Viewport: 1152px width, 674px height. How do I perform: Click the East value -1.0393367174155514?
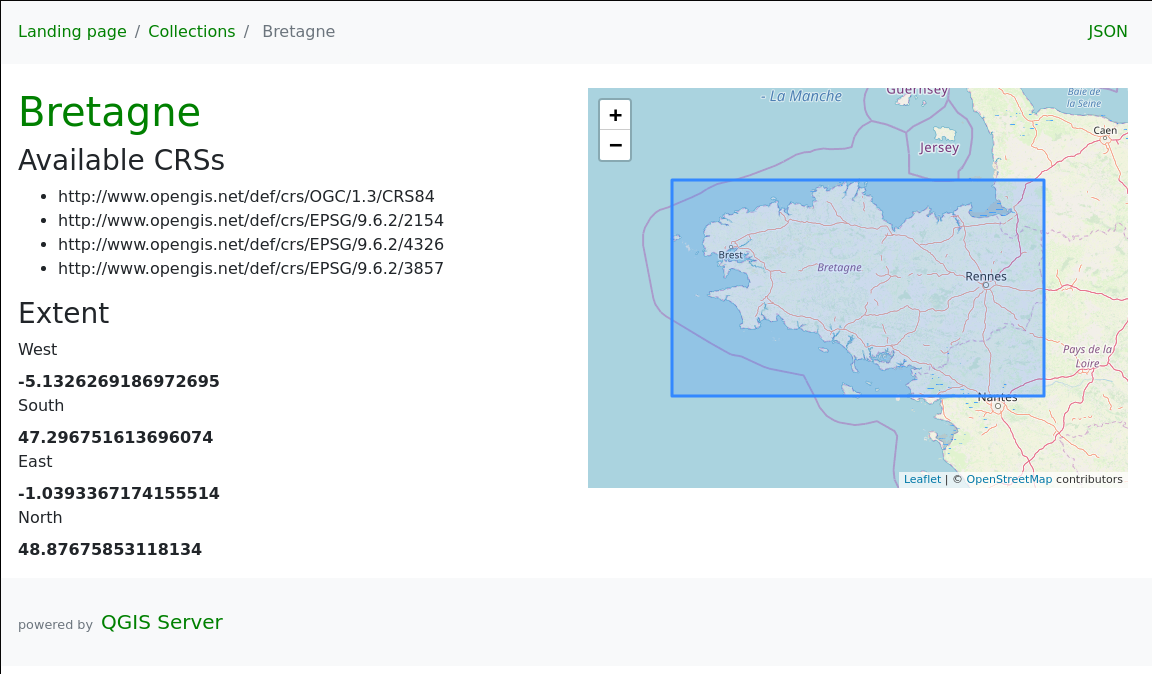click(x=119, y=493)
